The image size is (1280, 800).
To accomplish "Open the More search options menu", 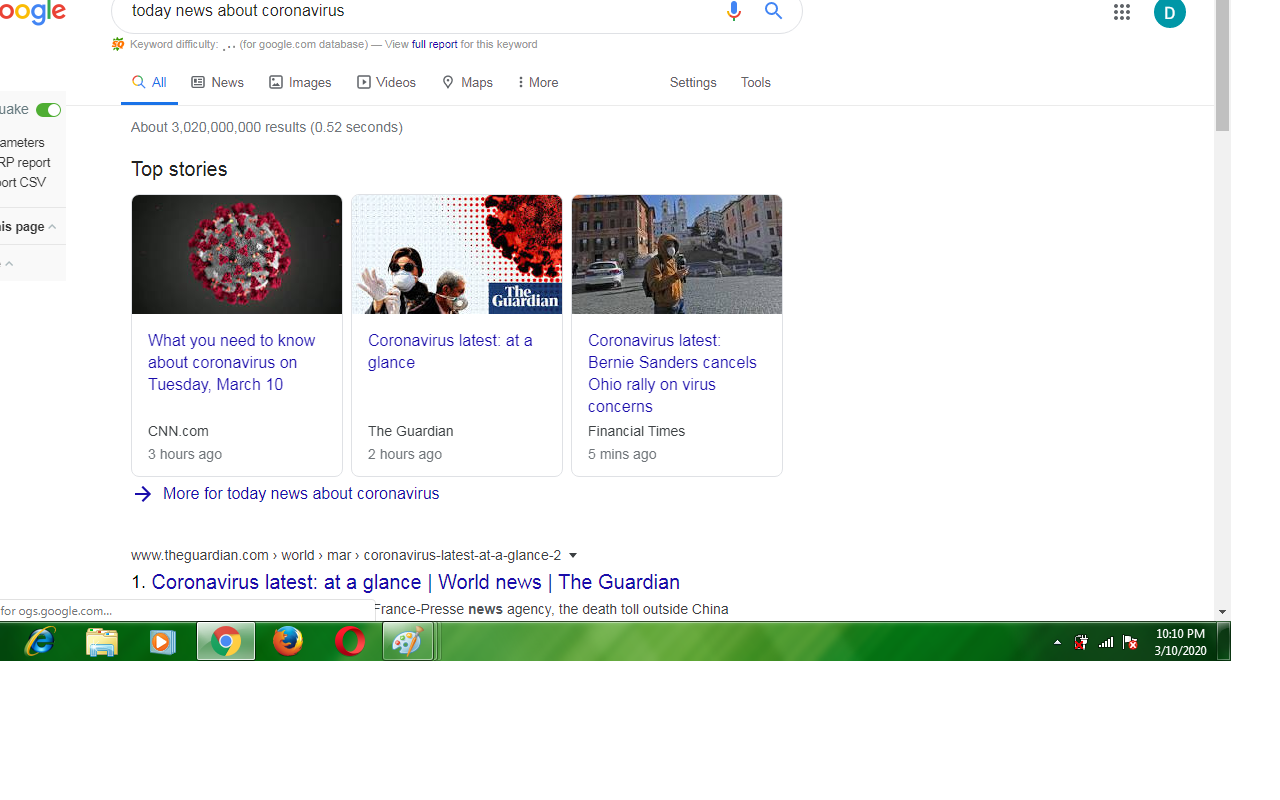I will pyautogui.click(x=538, y=82).
